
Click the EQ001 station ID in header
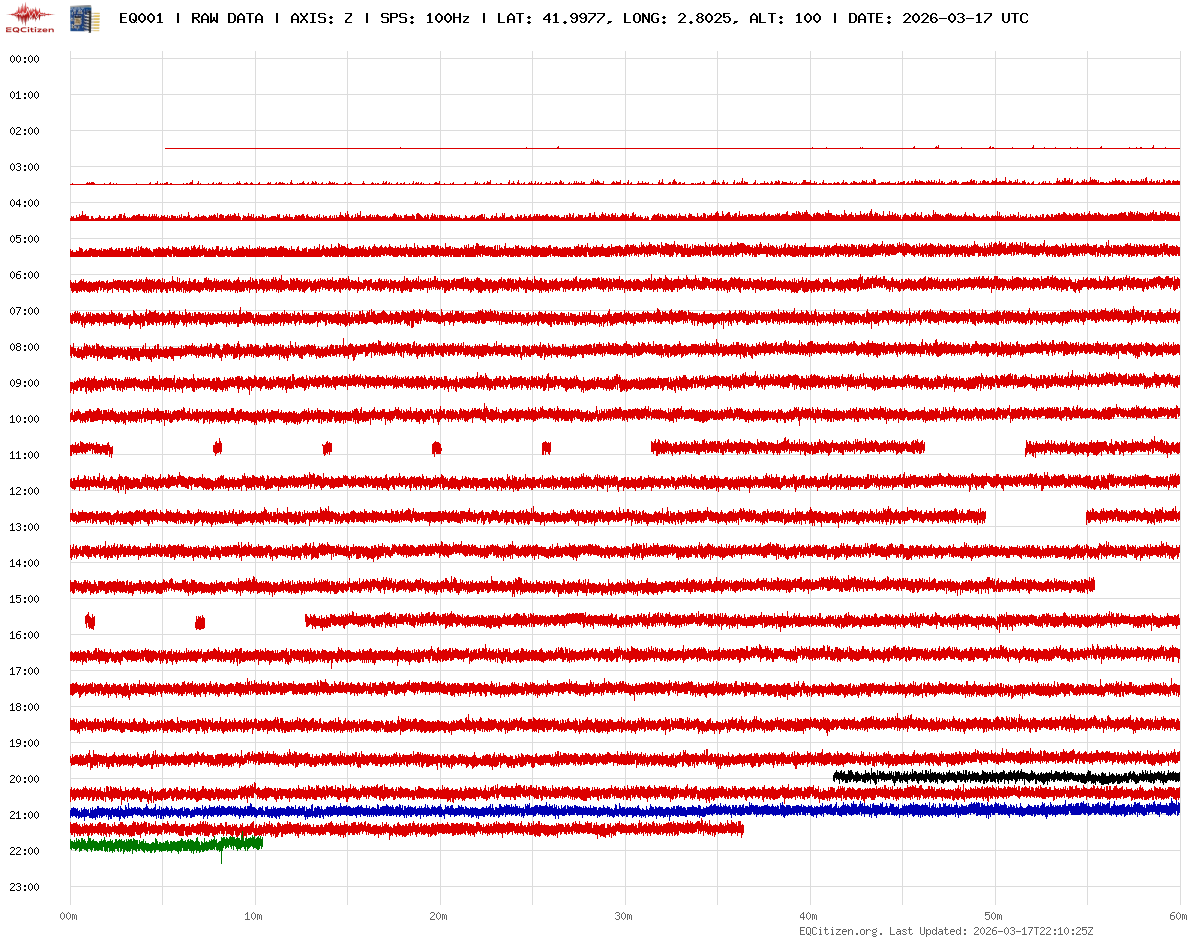point(140,18)
